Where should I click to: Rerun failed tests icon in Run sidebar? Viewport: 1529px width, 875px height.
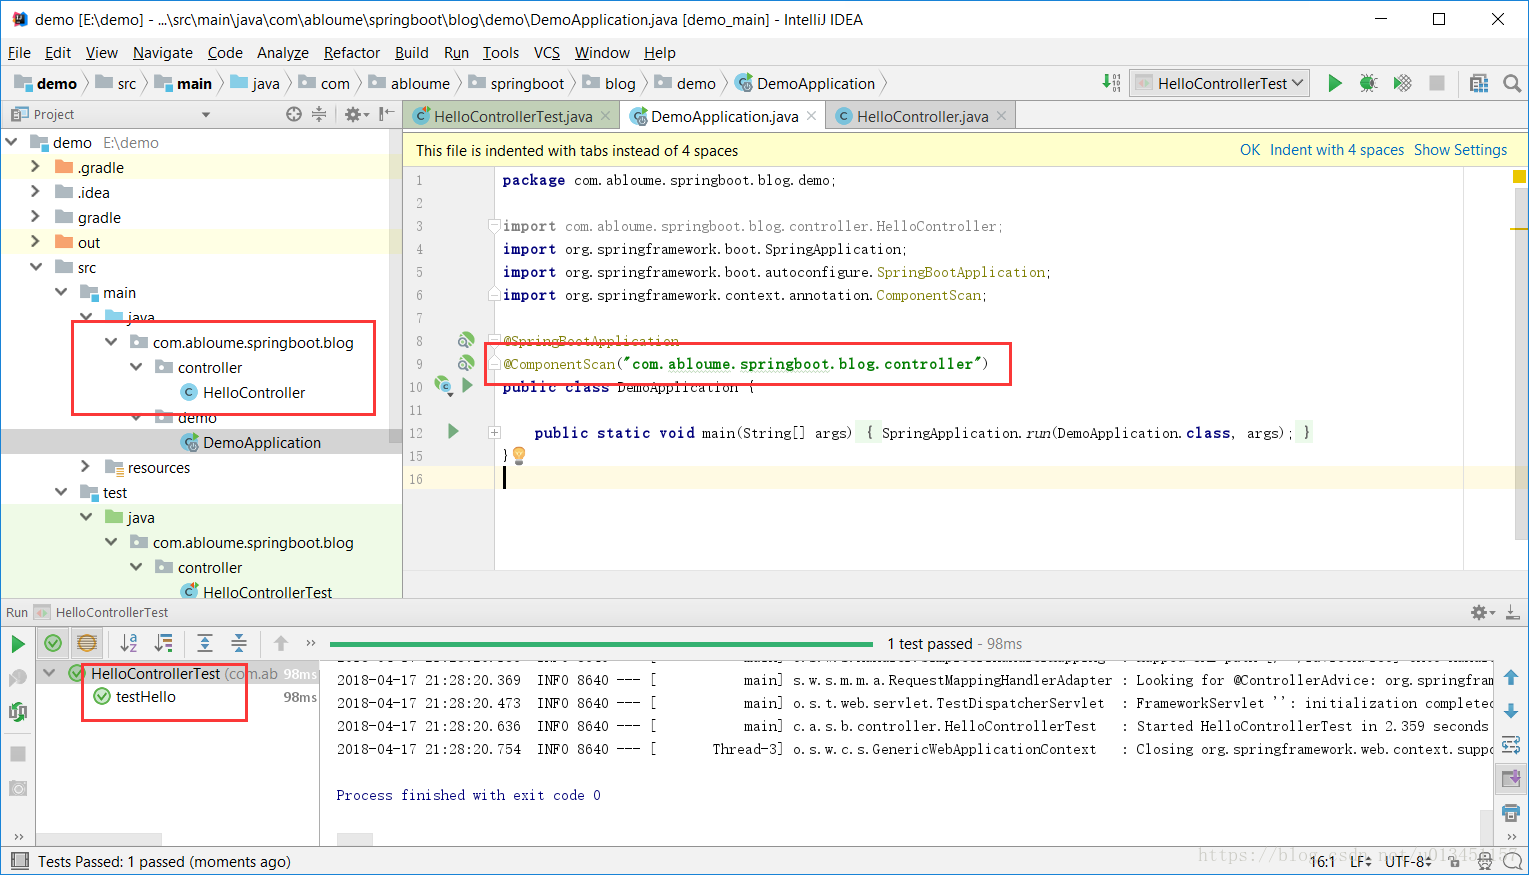(x=18, y=678)
